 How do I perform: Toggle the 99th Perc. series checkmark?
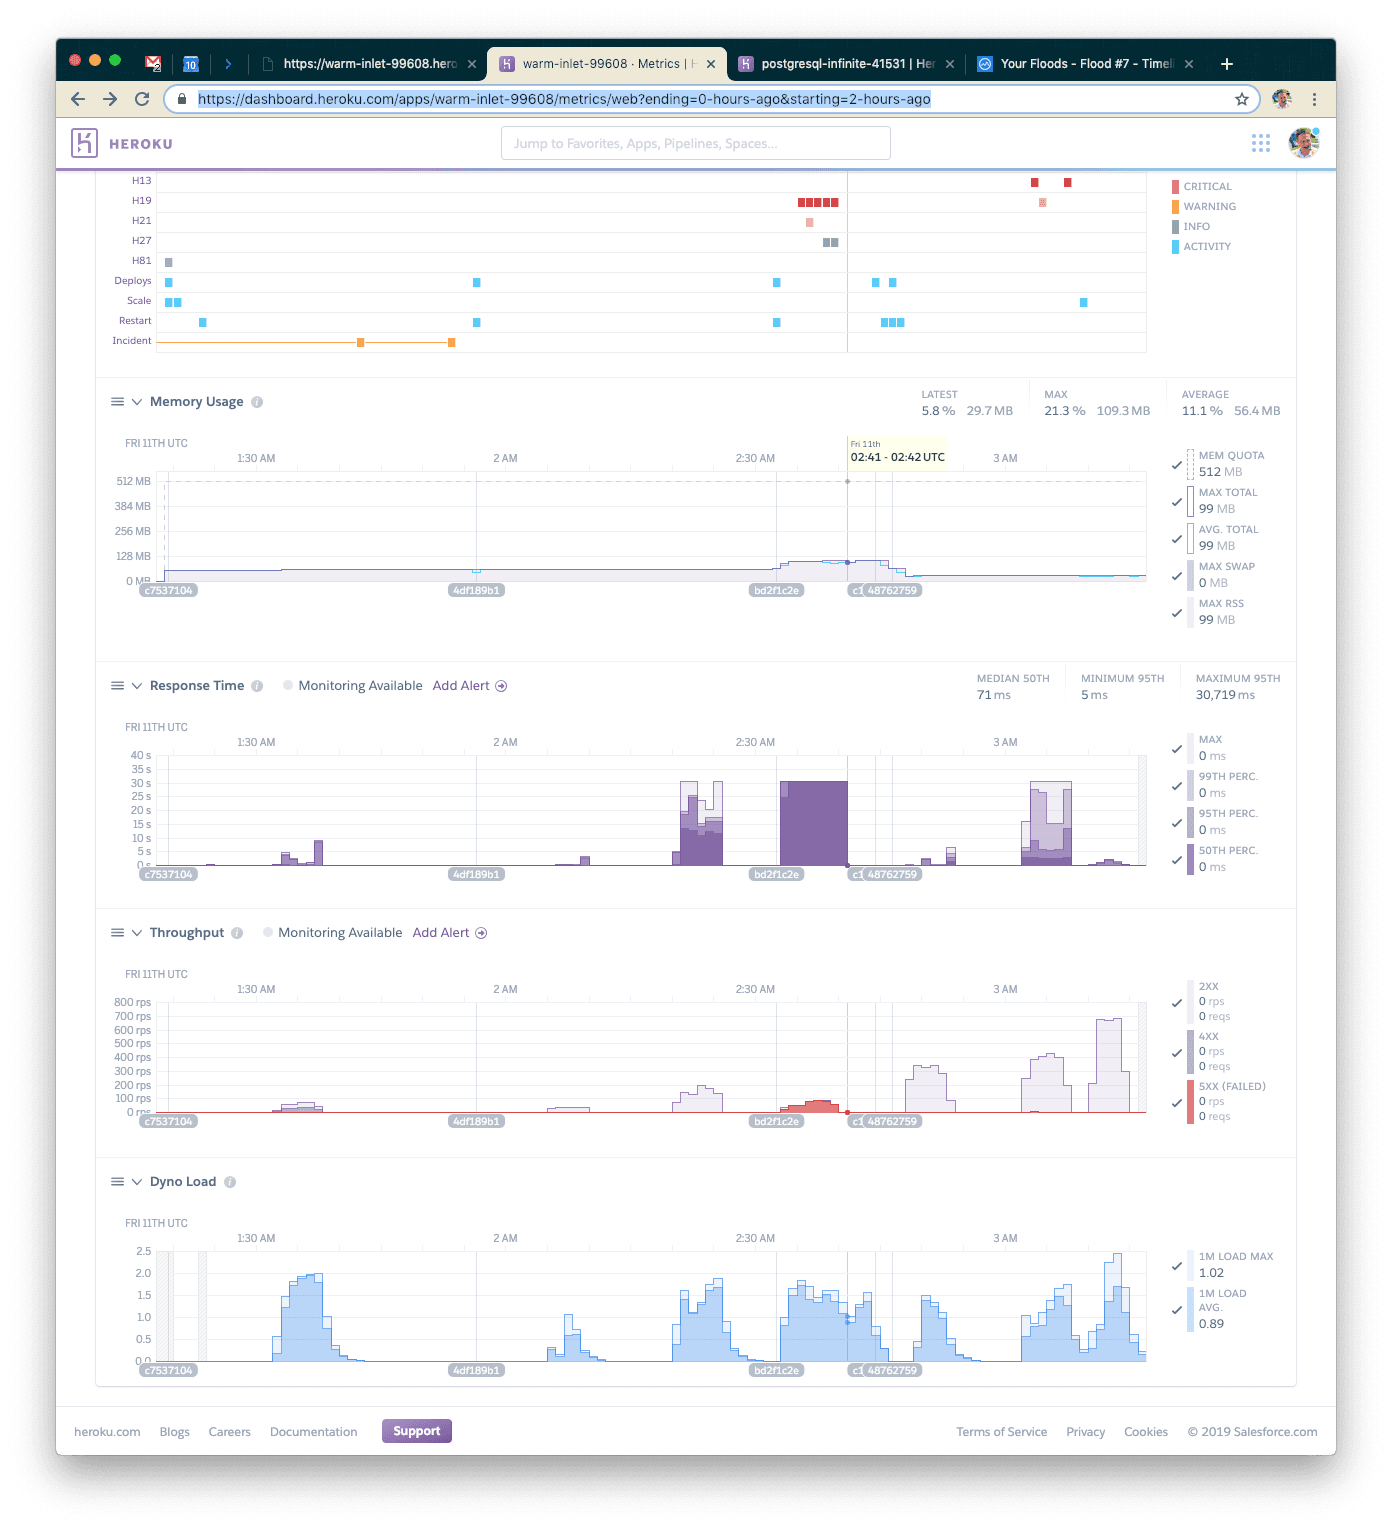pos(1177,786)
